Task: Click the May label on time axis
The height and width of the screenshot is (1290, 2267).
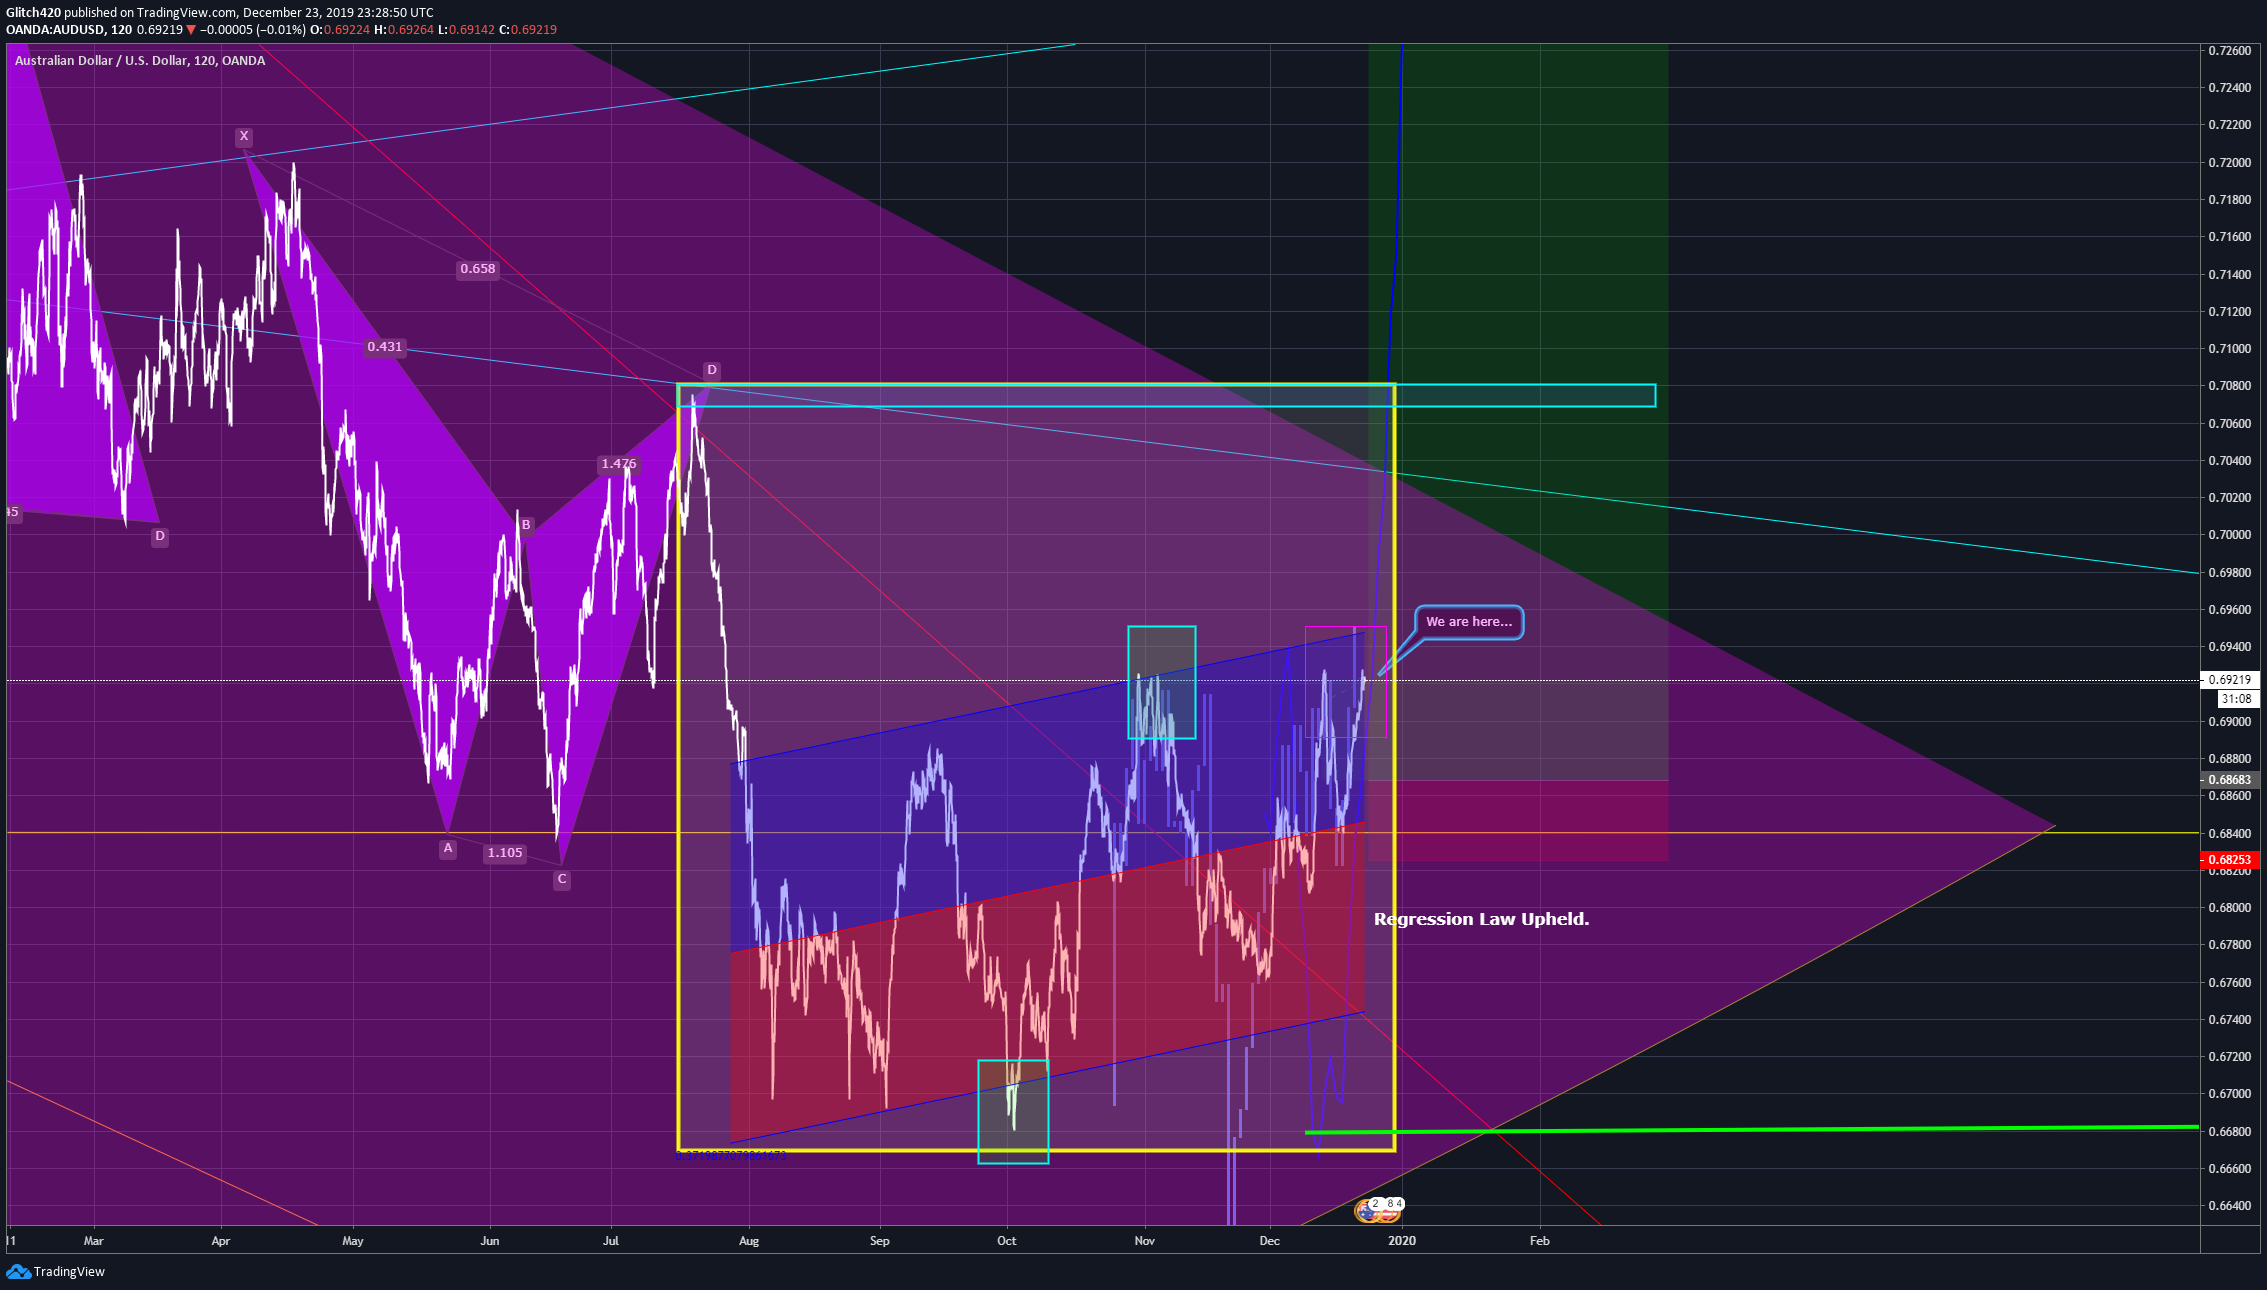Action: click(353, 1241)
